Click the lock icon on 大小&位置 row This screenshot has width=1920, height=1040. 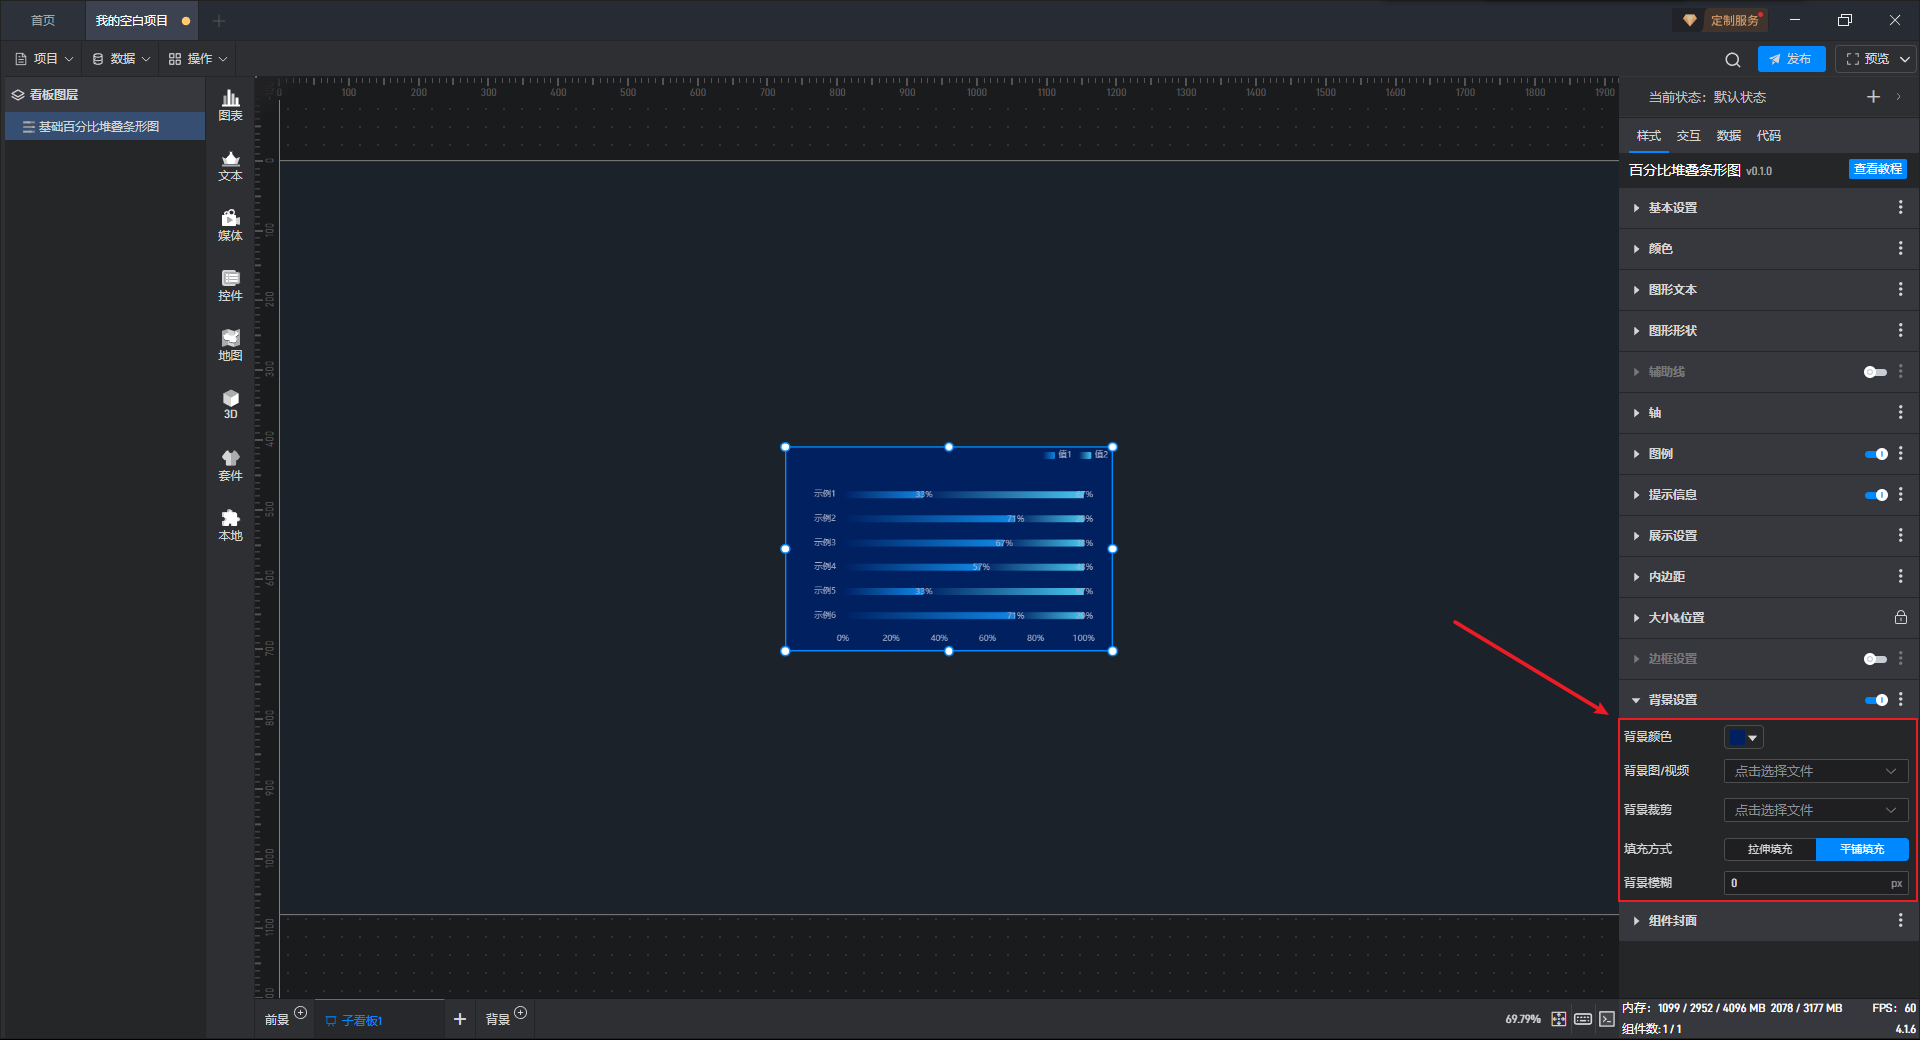pos(1900,618)
